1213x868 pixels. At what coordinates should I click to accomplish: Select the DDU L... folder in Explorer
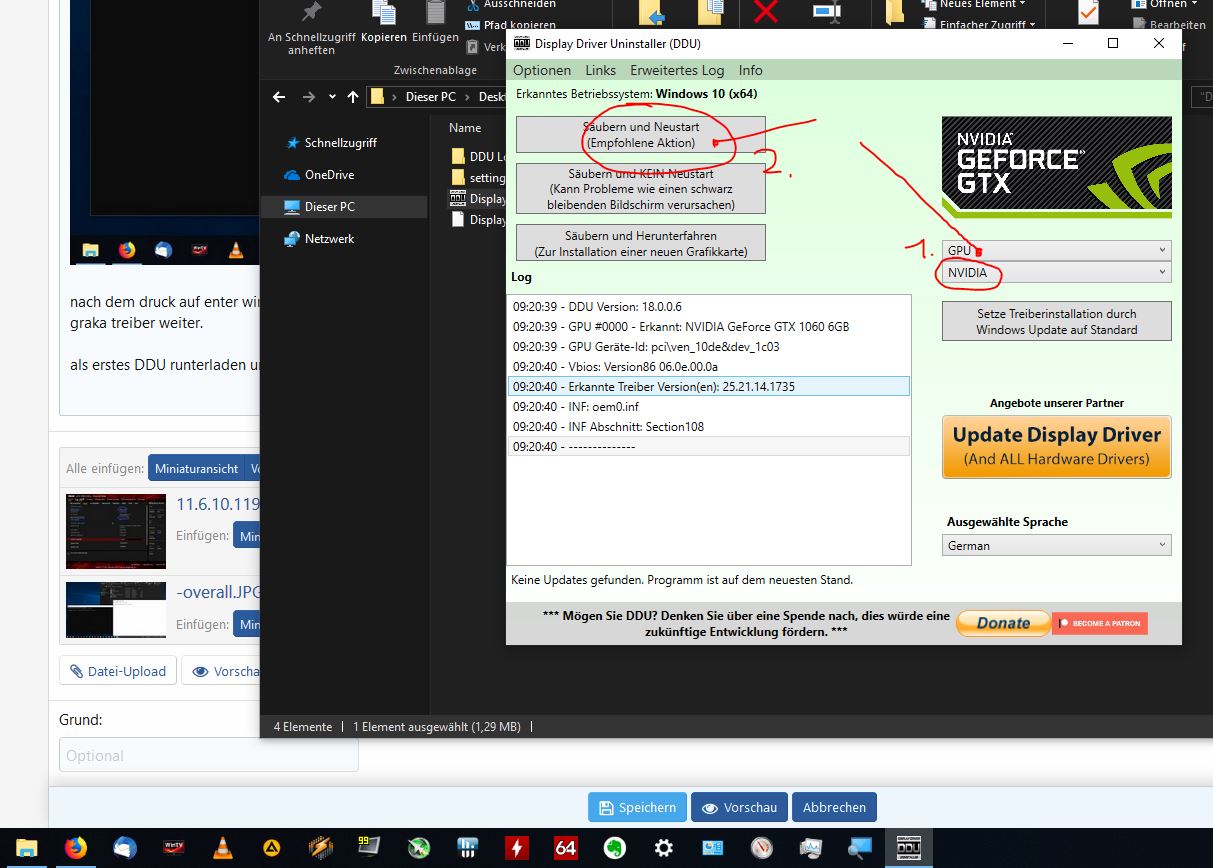coord(478,156)
